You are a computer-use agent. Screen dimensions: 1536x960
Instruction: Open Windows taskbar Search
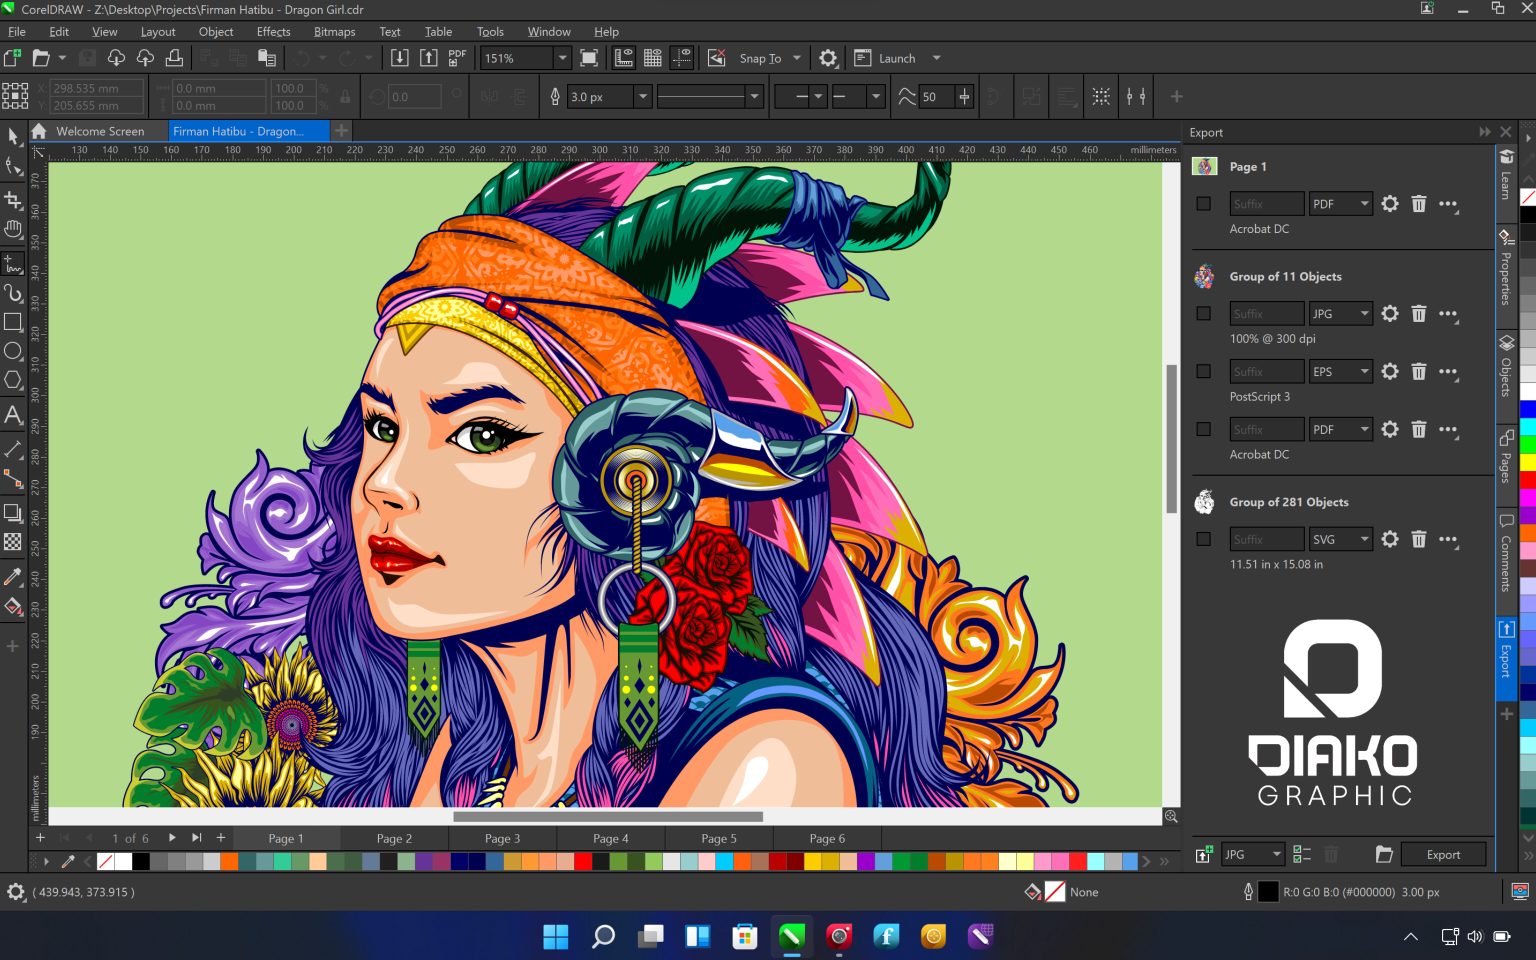[x=603, y=937]
